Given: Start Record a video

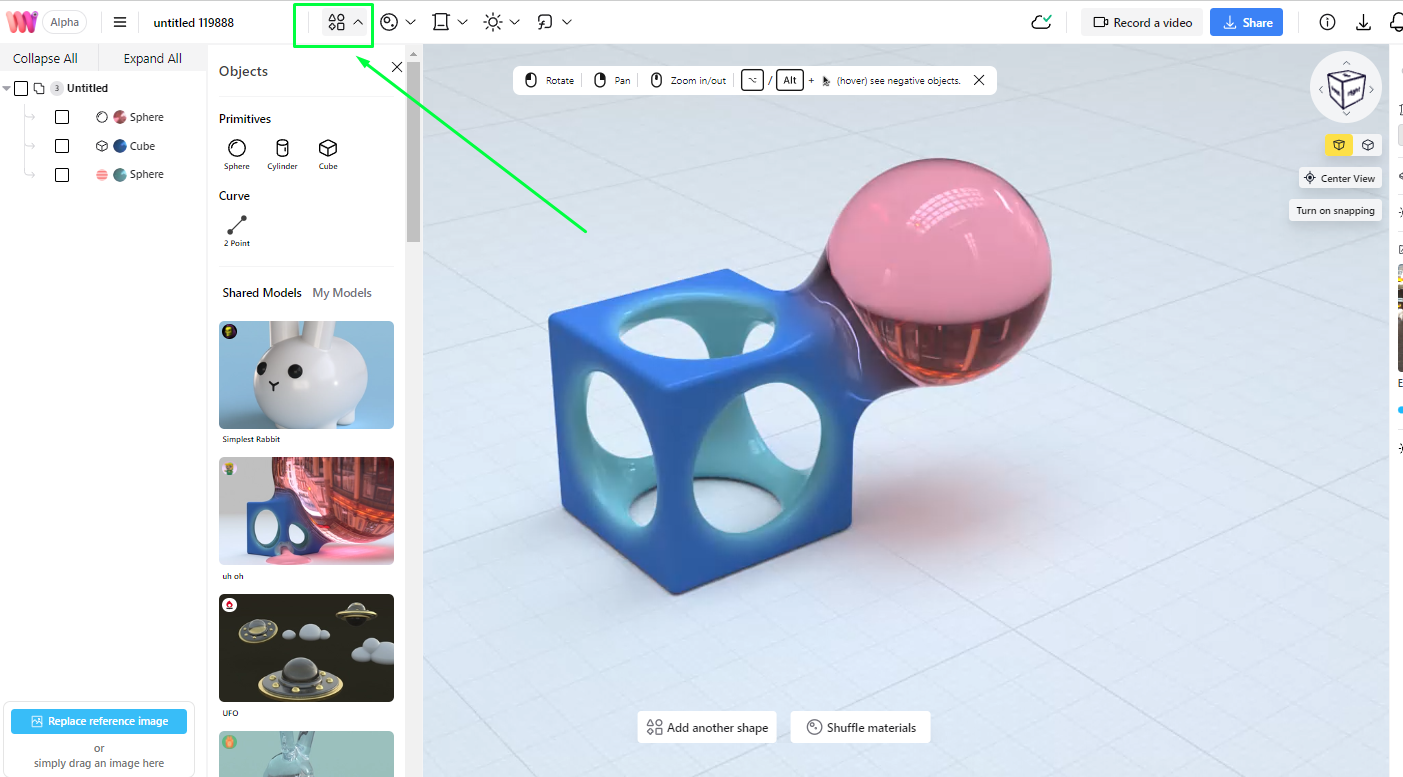Looking at the screenshot, I should pyautogui.click(x=1142, y=22).
